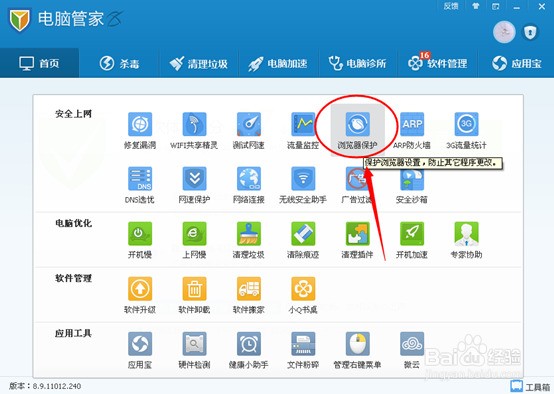554x394 pixels.
Task: Open 清除痕迹 eraser tool
Action: tap(303, 234)
